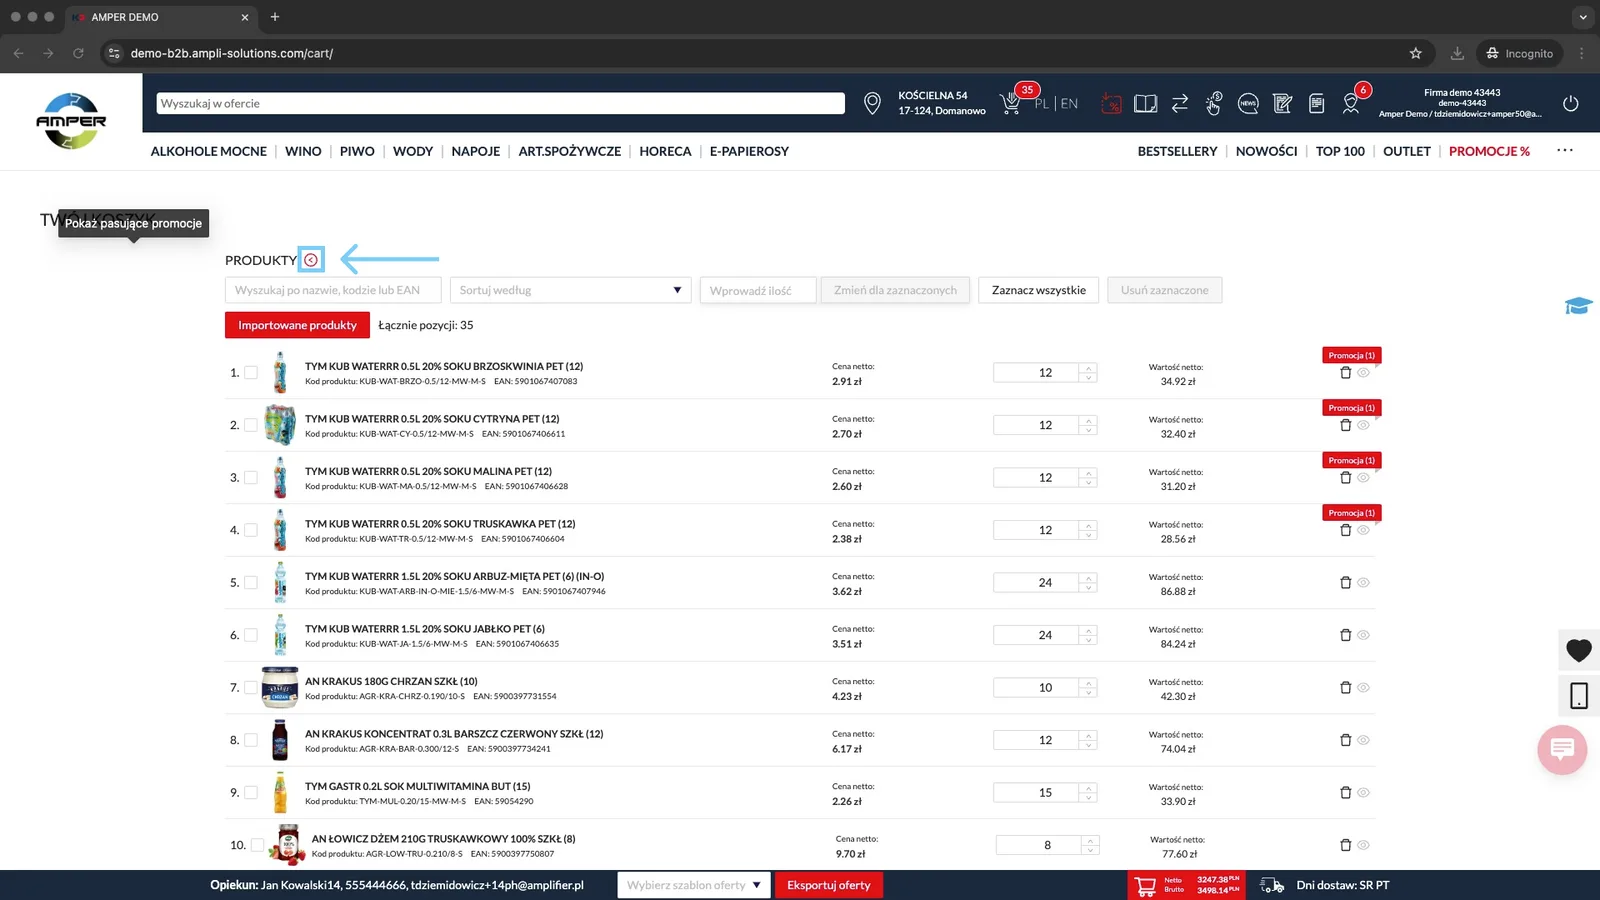Toggle eye icon for CYTRYNA product row
The width and height of the screenshot is (1600, 900).
click(1363, 425)
